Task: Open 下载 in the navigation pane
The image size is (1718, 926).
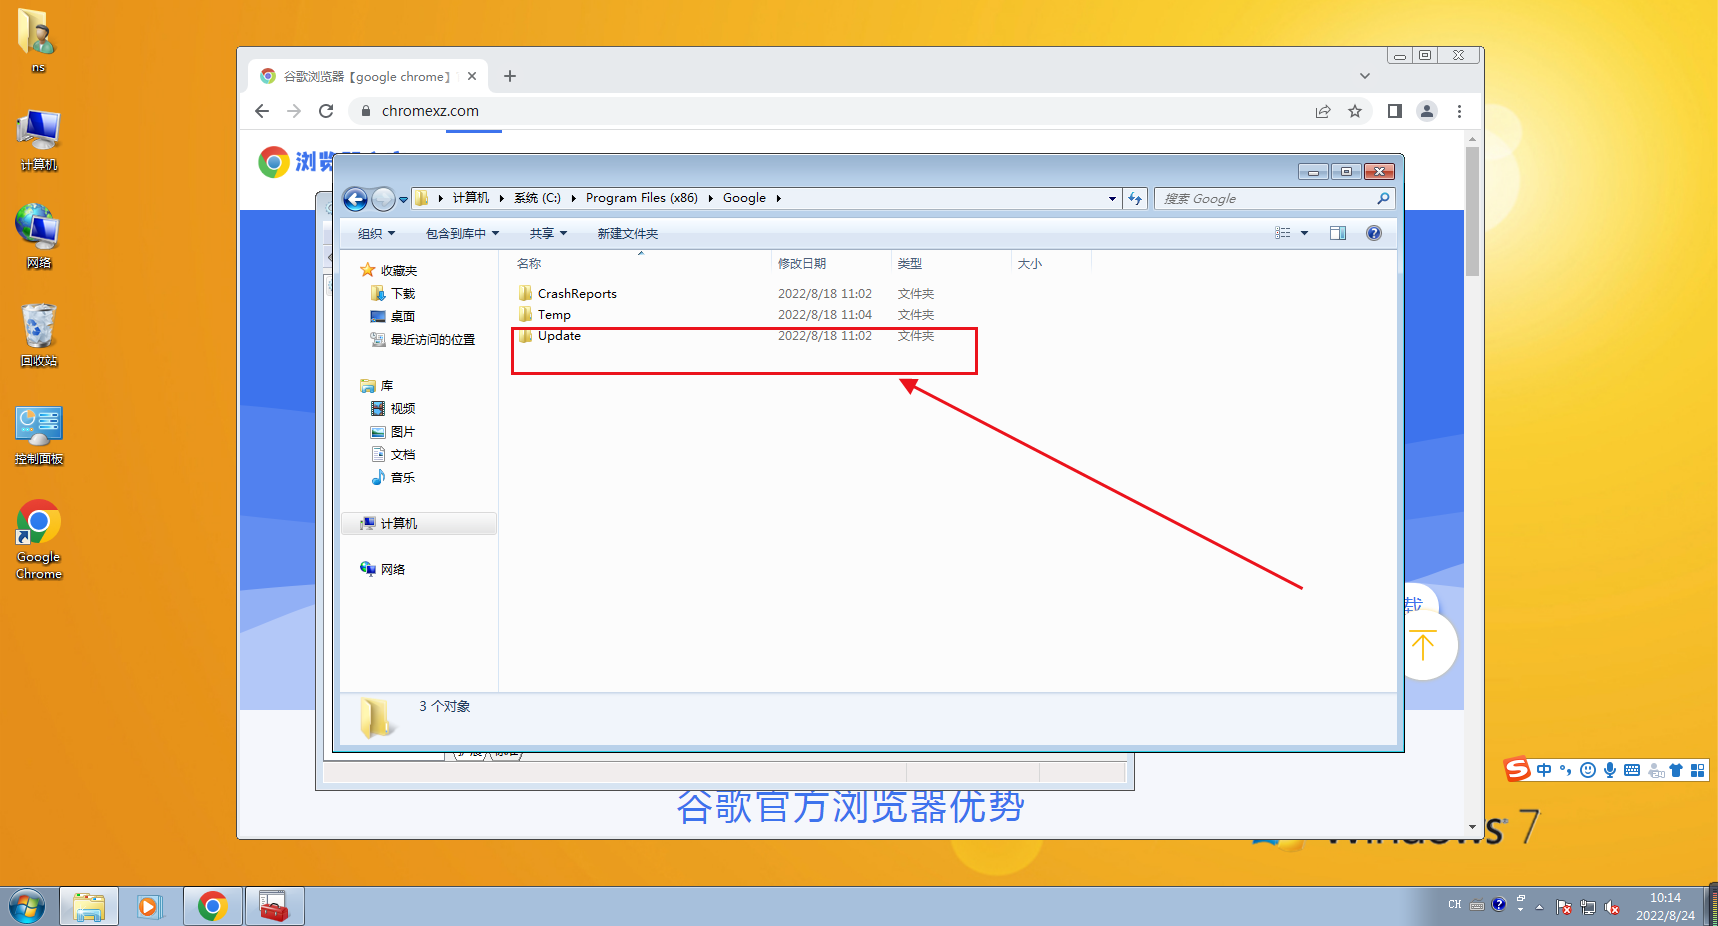Action: (393, 294)
